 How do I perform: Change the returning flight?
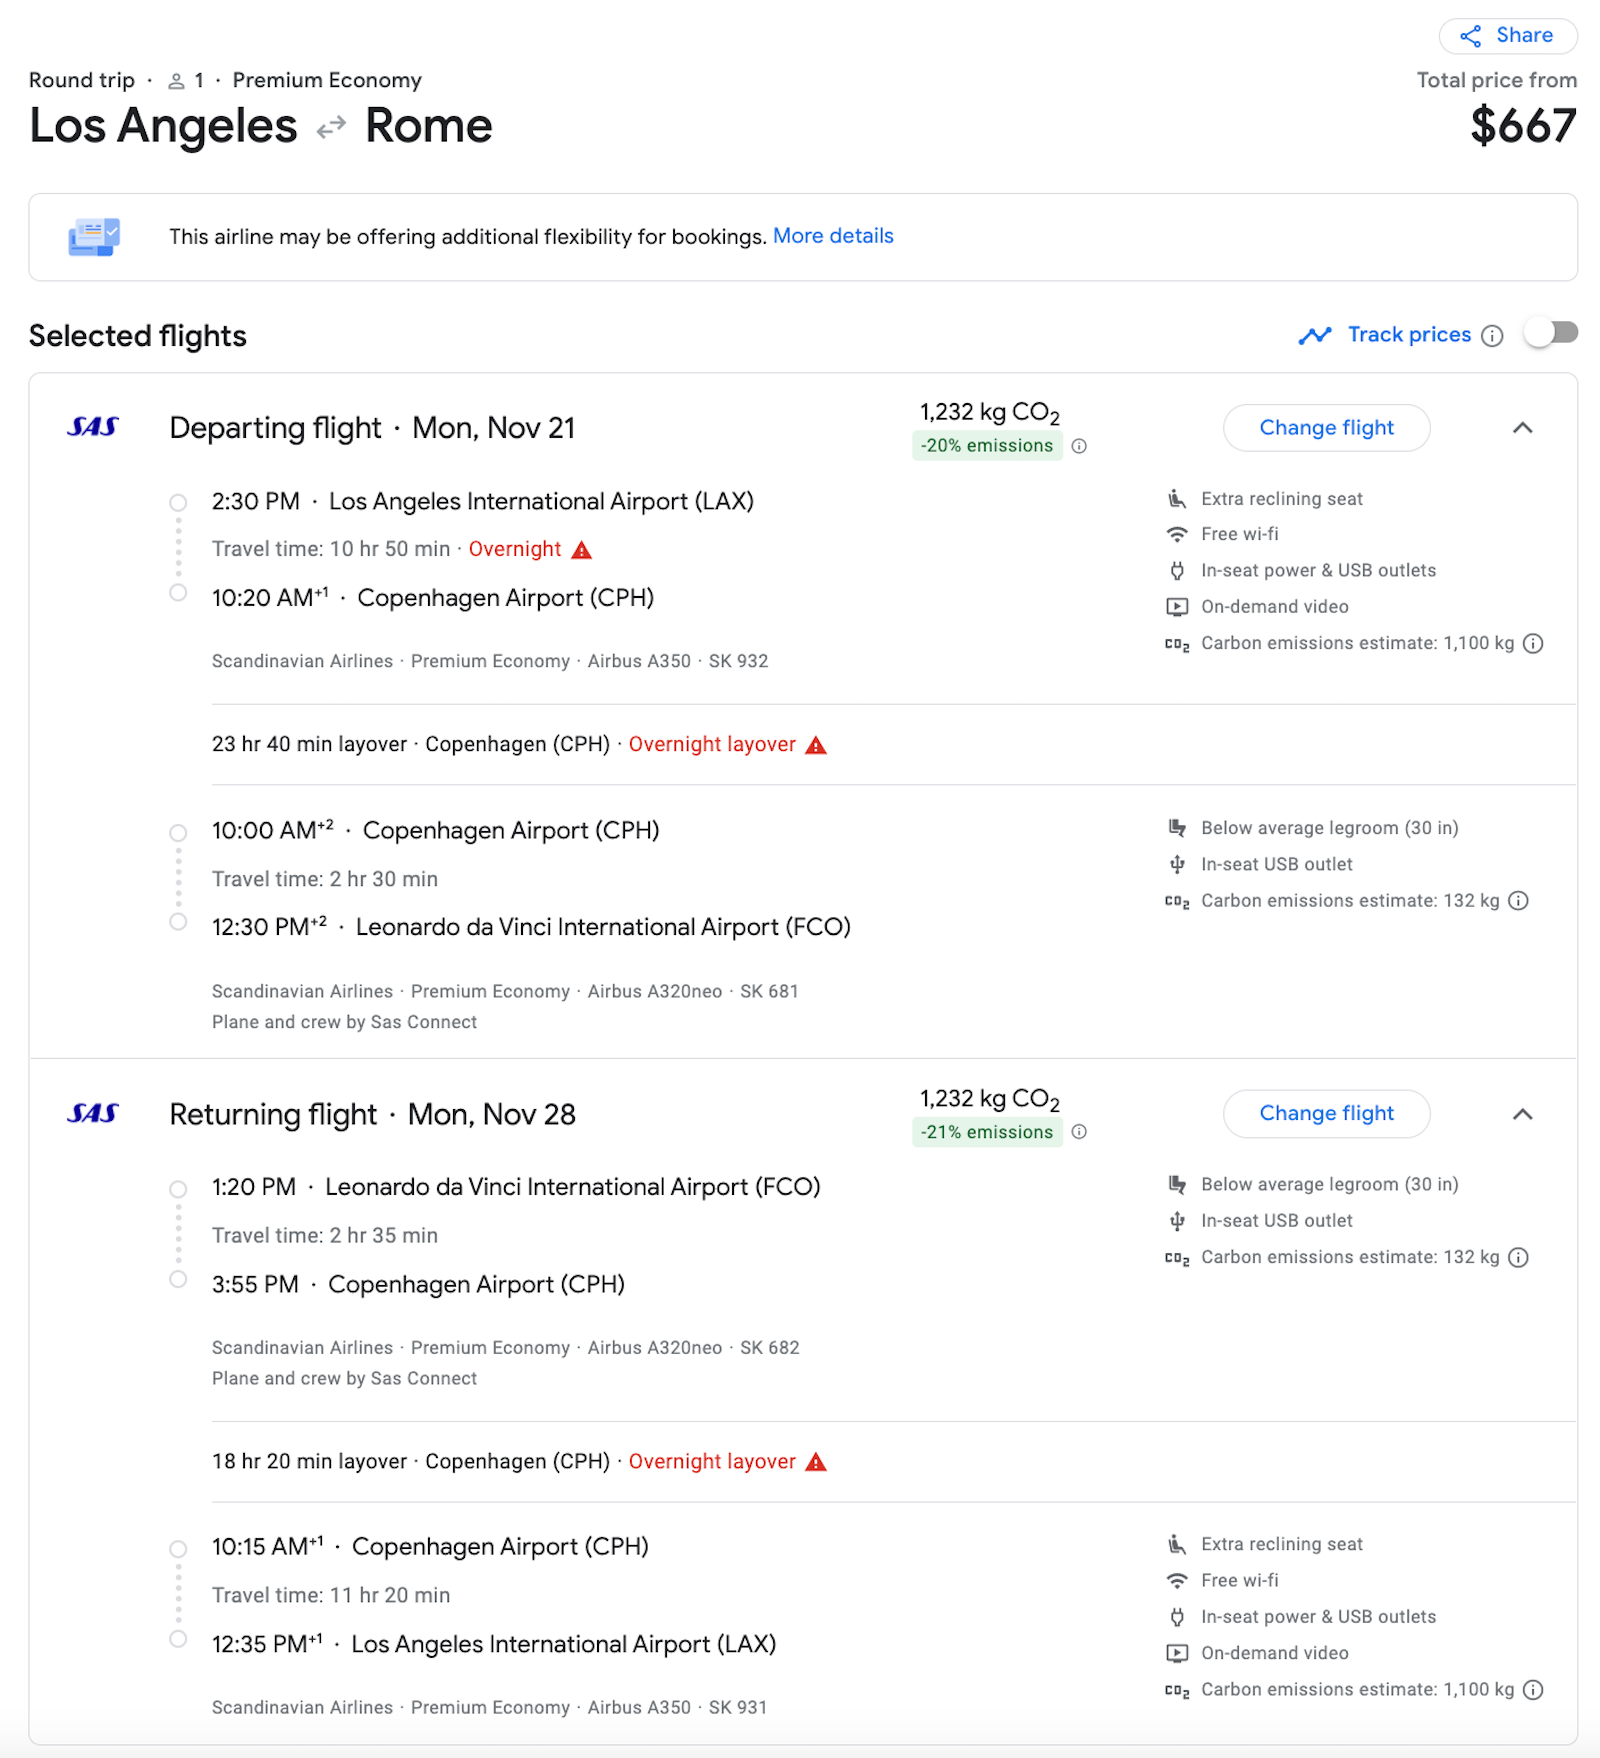(x=1326, y=1114)
